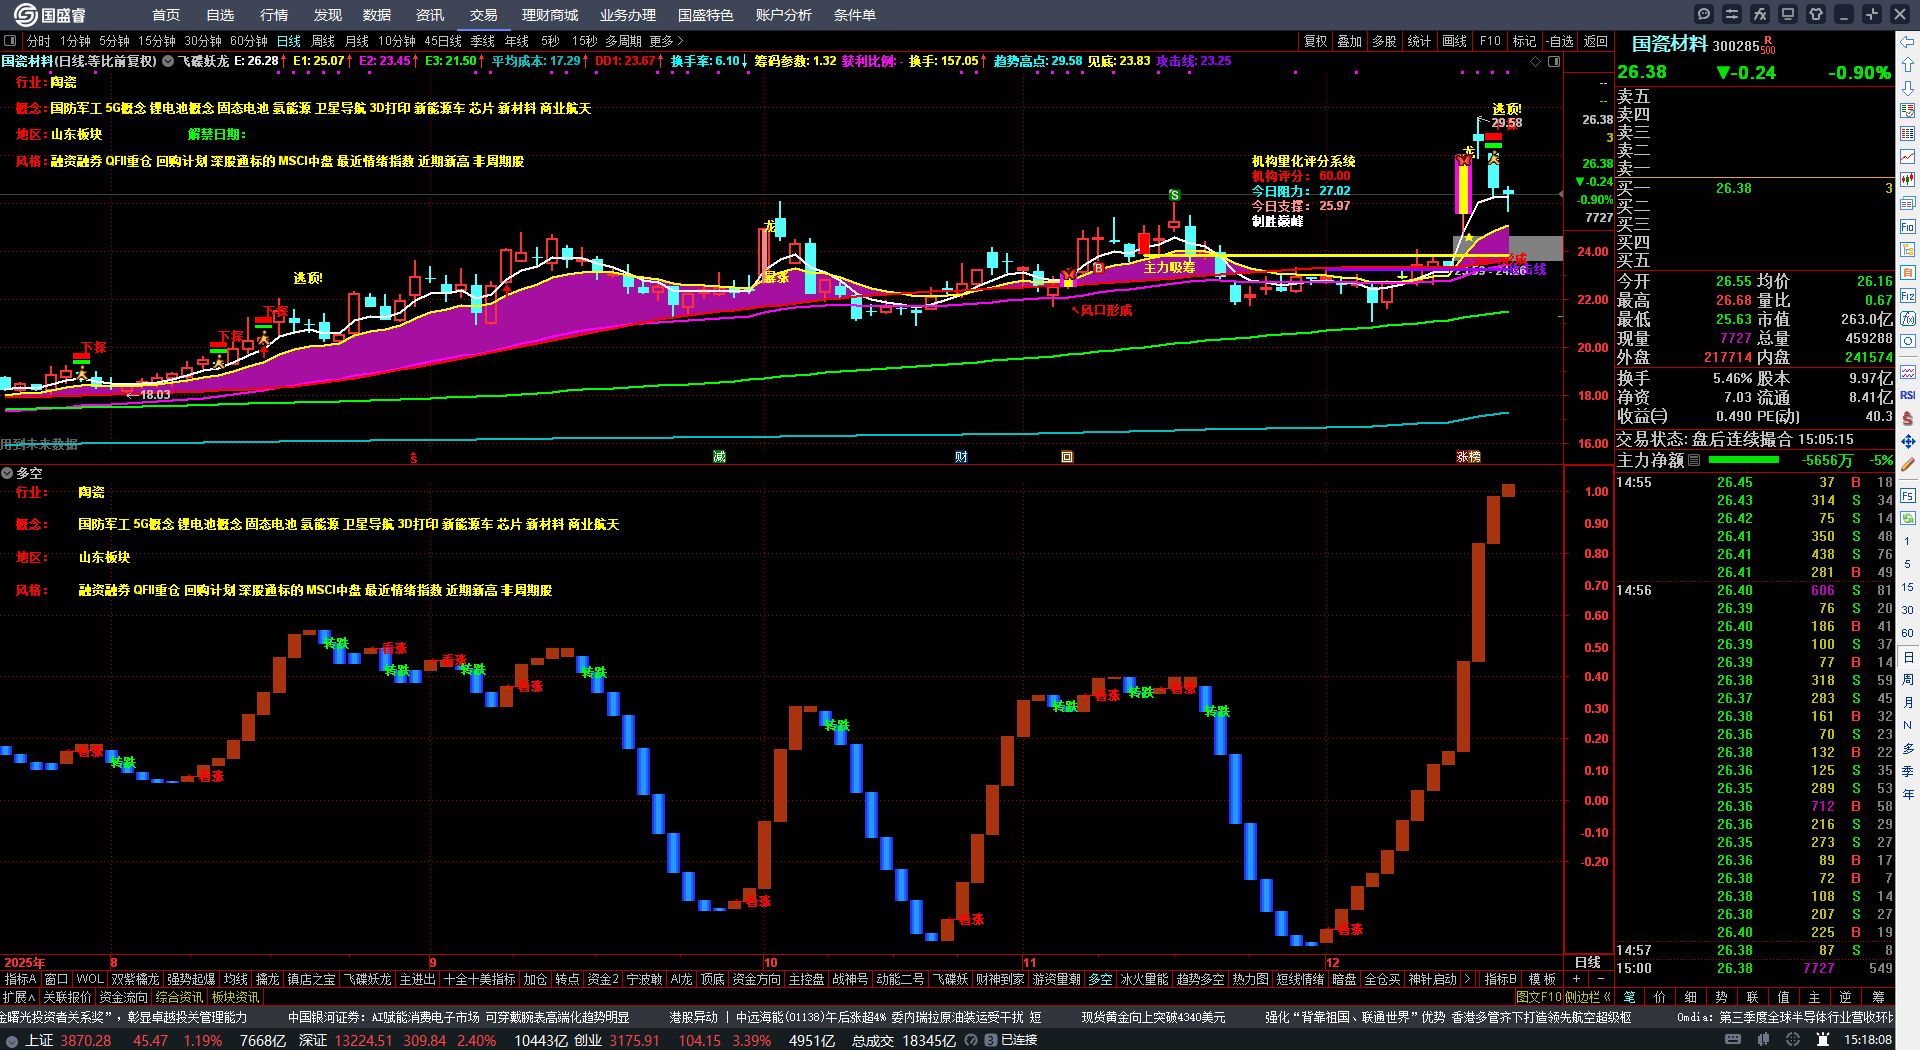Click the up arrow in right sidebar

coord(1908,65)
